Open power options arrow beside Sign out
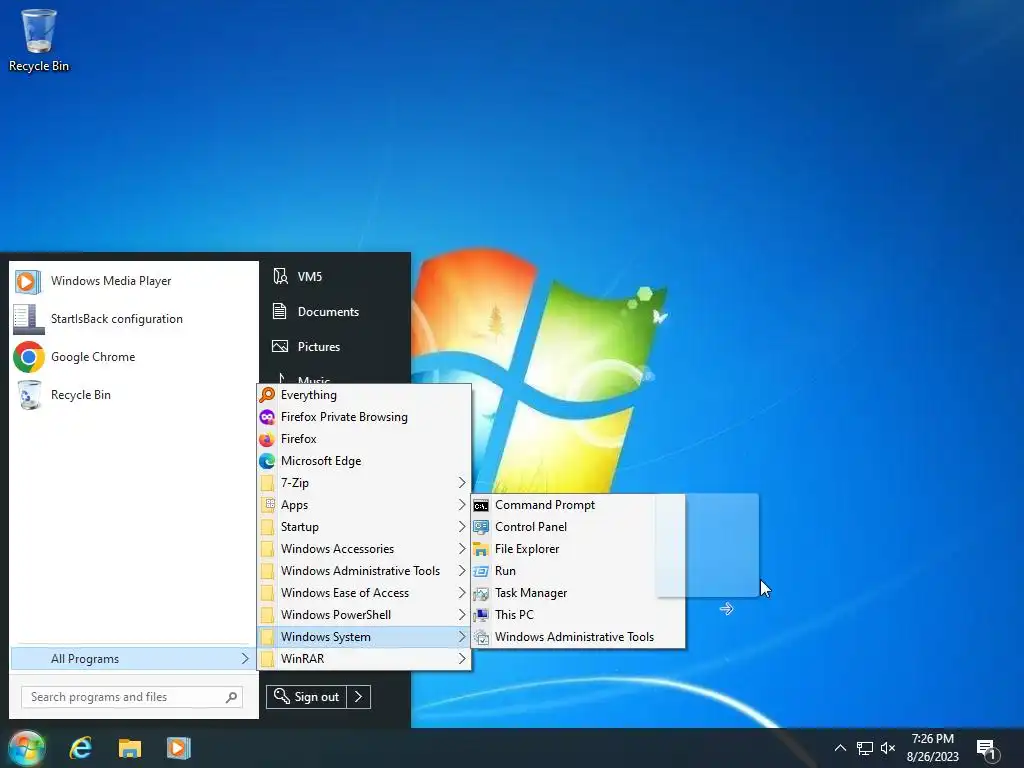Image resolution: width=1024 pixels, height=768 pixels. point(359,697)
